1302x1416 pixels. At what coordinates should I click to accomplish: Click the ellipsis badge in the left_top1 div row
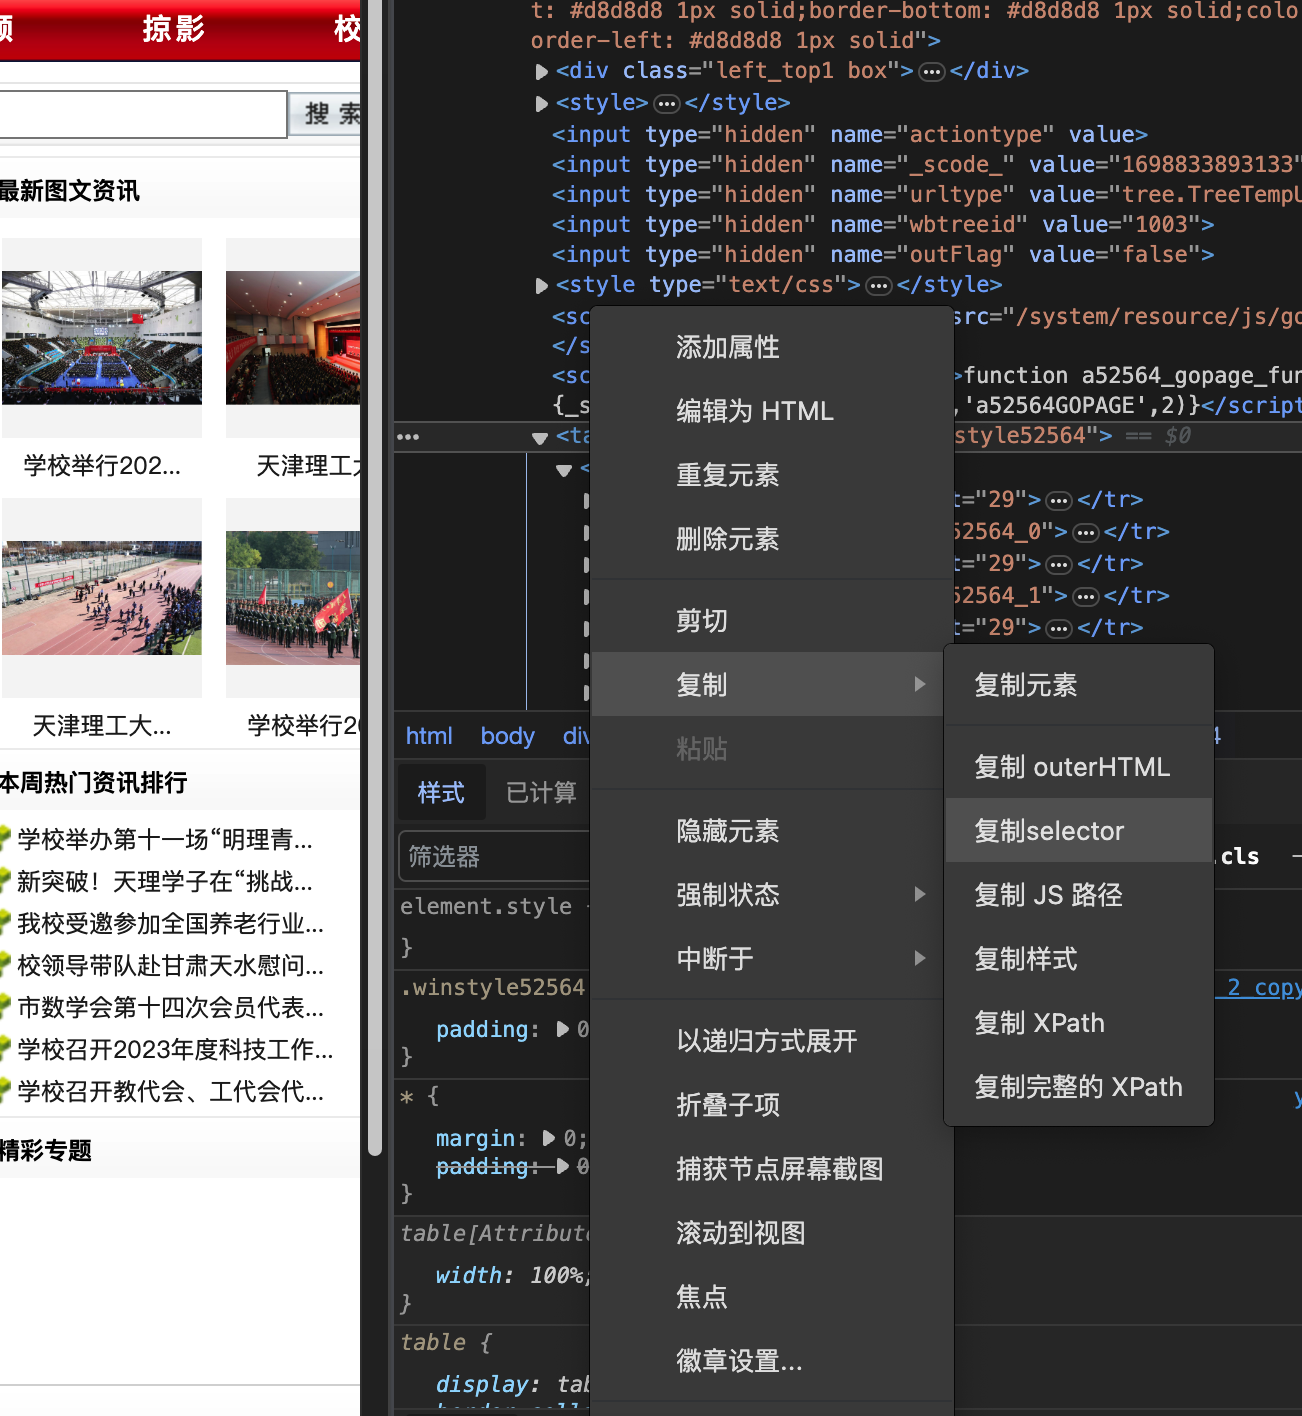pyautogui.click(x=931, y=72)
